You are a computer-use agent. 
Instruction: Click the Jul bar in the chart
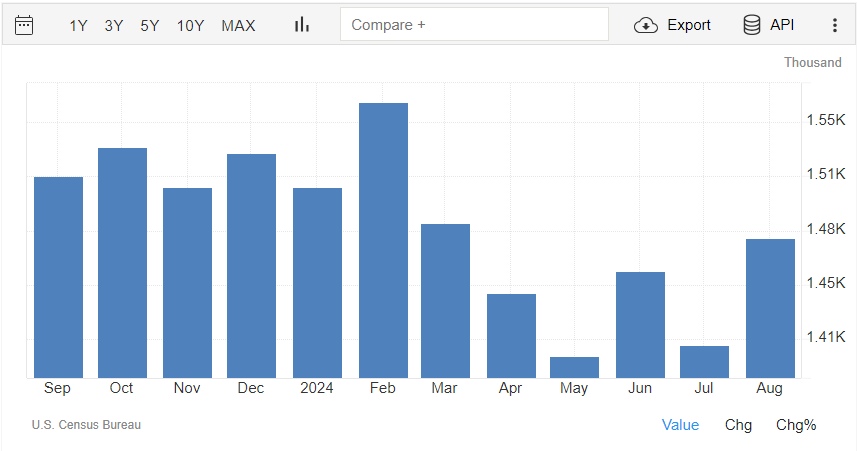point(705,362)
